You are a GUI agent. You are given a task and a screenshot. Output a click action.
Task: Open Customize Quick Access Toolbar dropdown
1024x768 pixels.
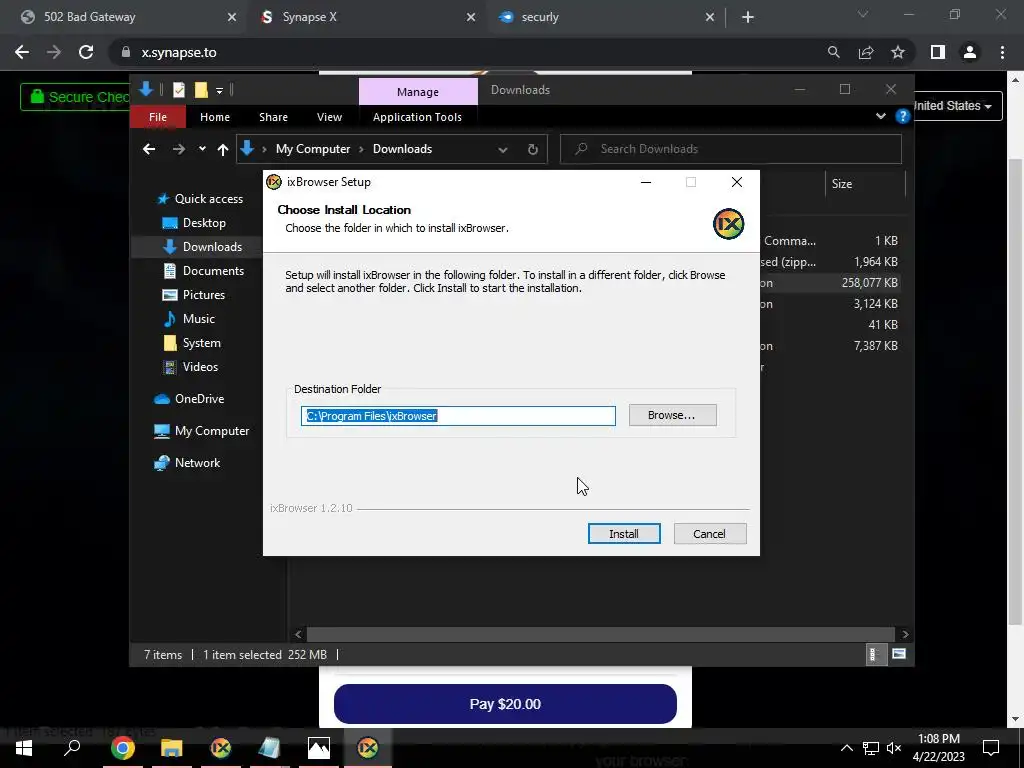[219, 90]
